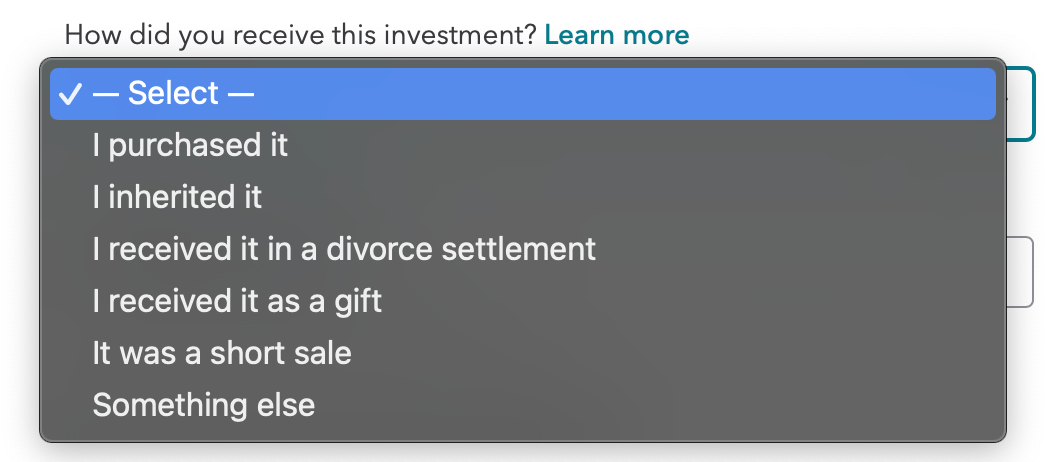This screenshot has width=1064, height=462.
Task: Mark the investment as a short sale
Action: point(221,353)
